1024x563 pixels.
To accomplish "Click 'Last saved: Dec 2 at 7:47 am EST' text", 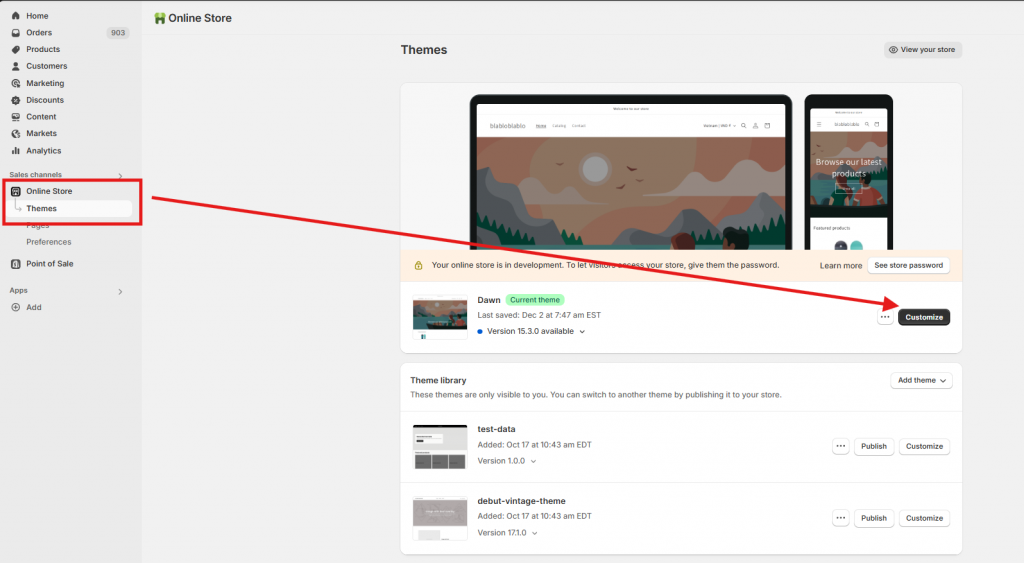I will (x=539, y=315).
